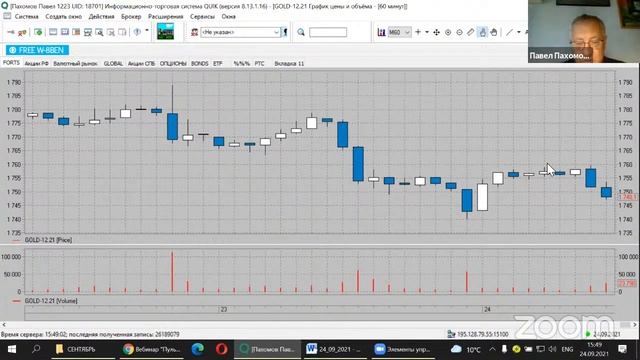Open the first table window icon
The height and width of the screenshot is (360, 640).
53,32
